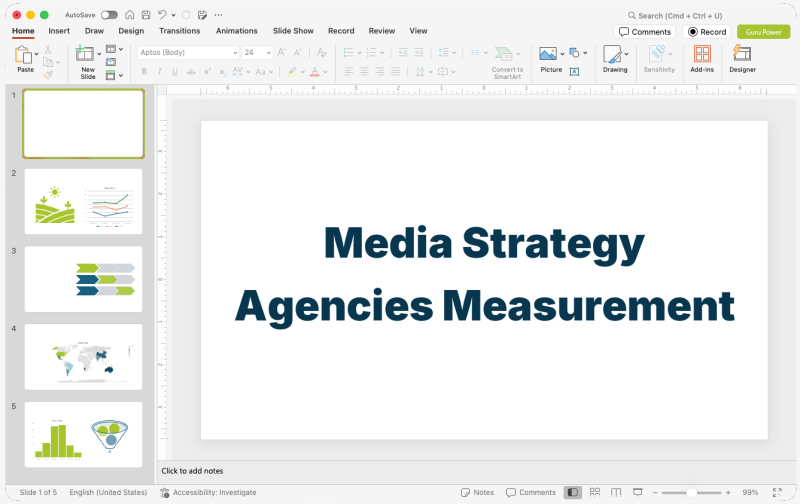
Task: Click the Align Right icon
Action: pos(380,72)
